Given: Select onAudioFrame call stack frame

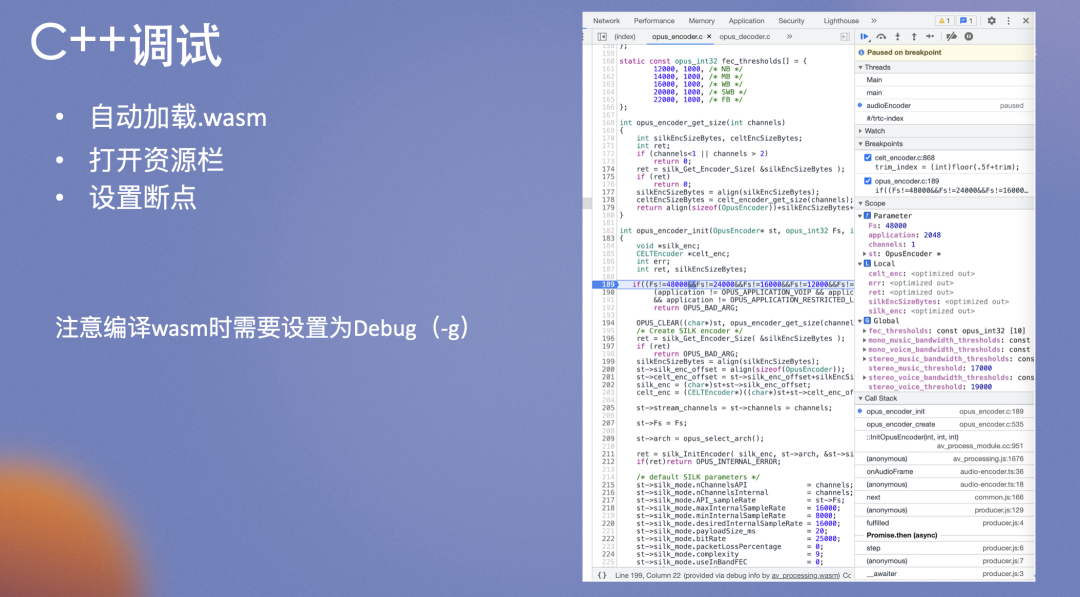Looking at the screenshot, I should coord(944,472).
